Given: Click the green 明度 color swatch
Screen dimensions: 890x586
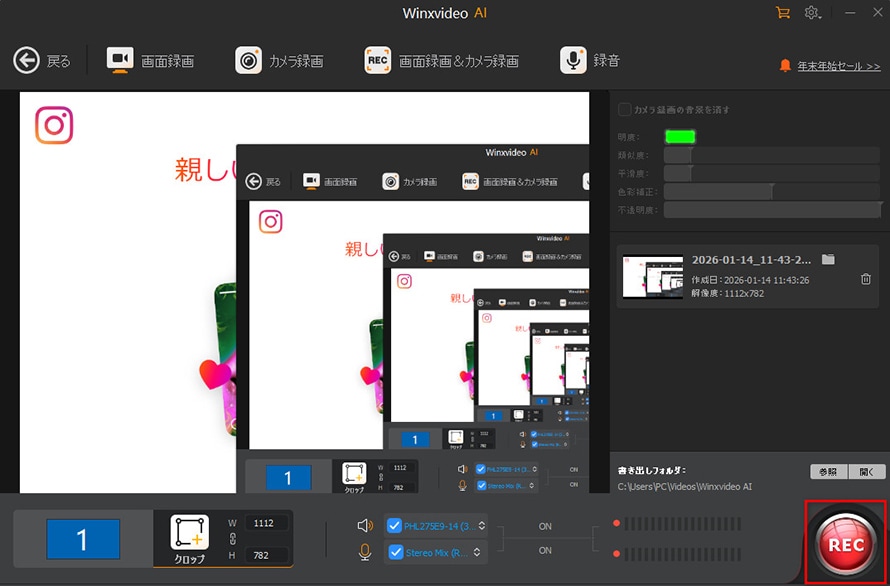Looking at the screenshot, I should pos(680,137).
